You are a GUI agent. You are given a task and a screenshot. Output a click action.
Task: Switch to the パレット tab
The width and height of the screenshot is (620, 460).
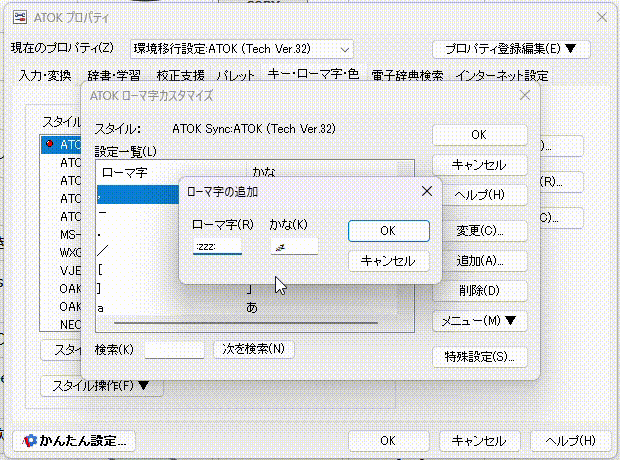[x=236, y=75]
